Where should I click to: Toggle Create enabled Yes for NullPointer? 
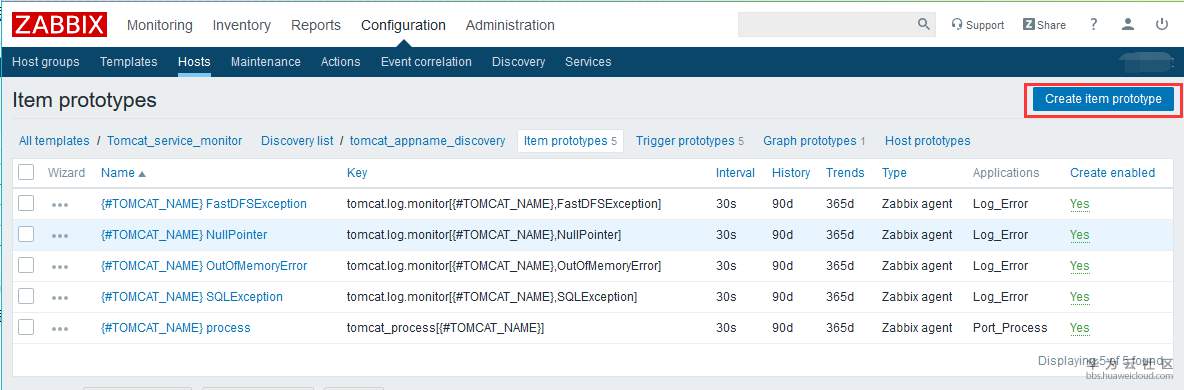point(1080,235)
